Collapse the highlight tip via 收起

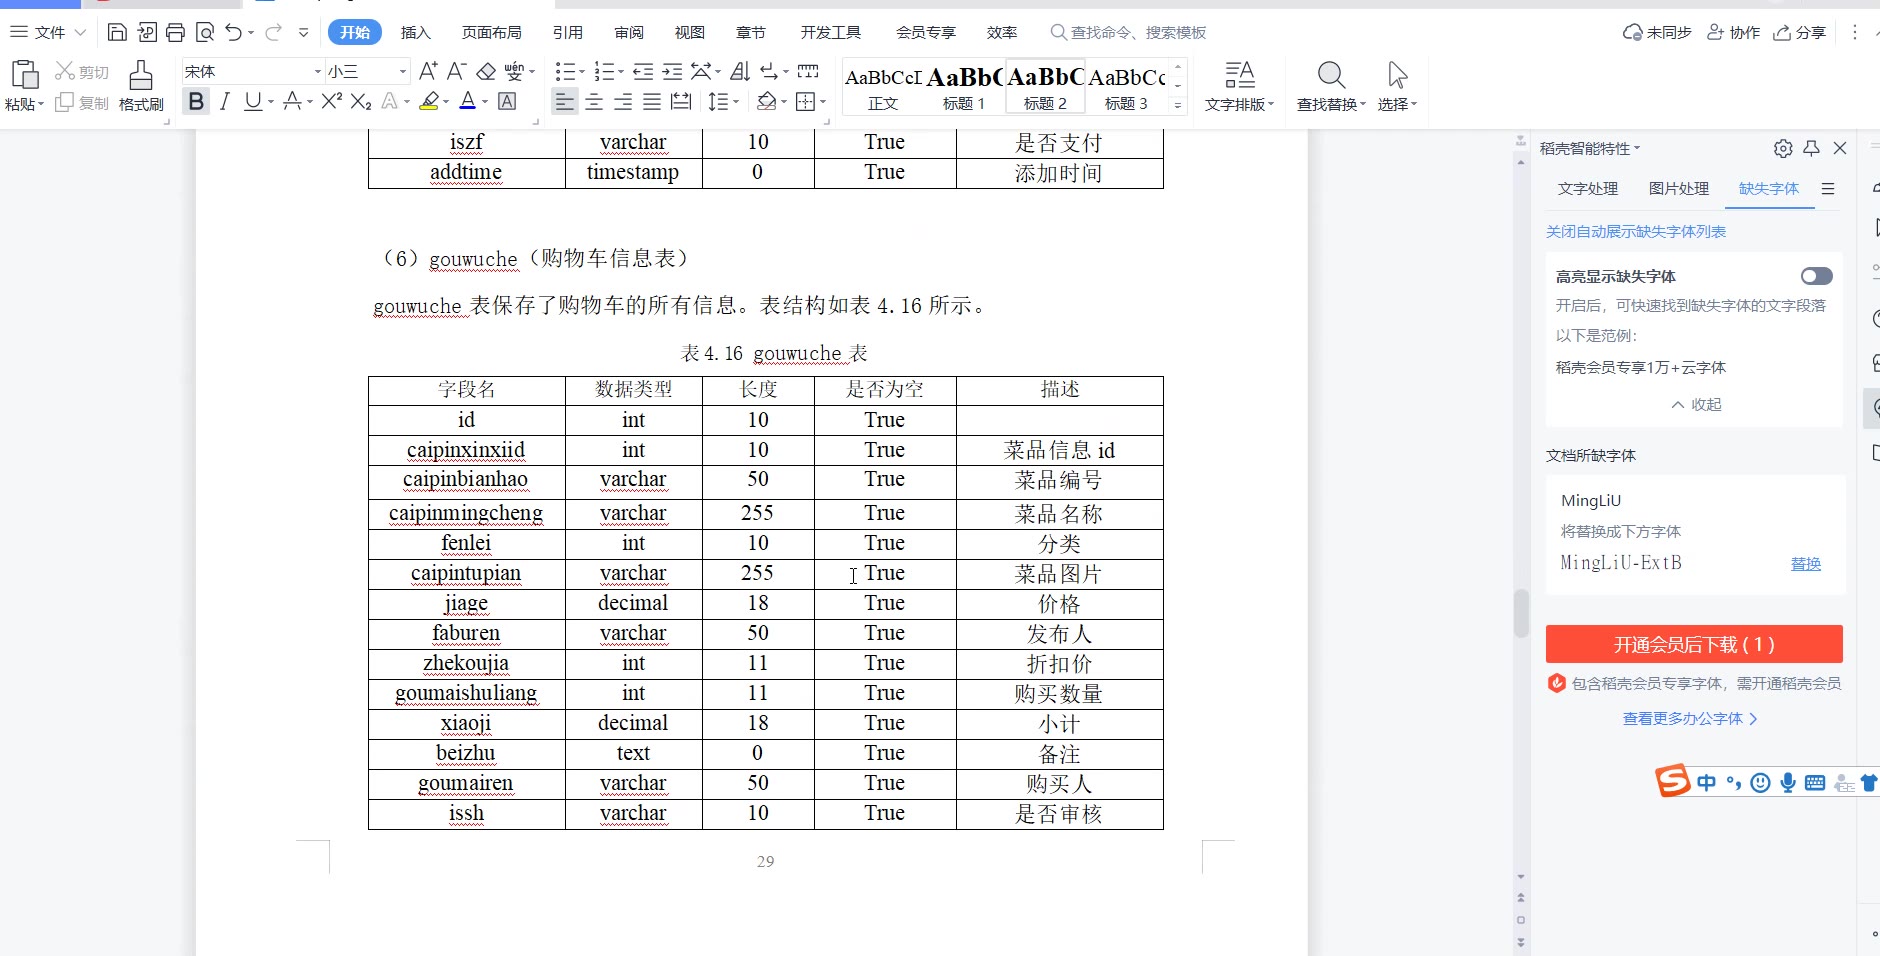(x=1696, y=404)
